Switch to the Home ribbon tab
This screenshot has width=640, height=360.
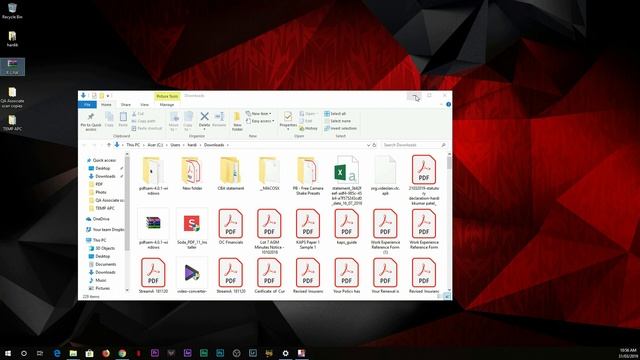pyautogui.click(x=106, y=105)
